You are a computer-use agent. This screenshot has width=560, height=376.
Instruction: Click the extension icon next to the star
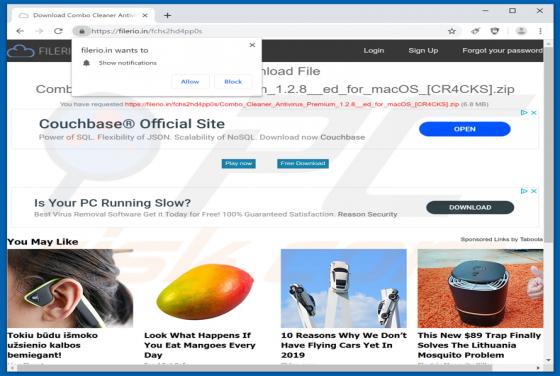click(x=475, y=31)
